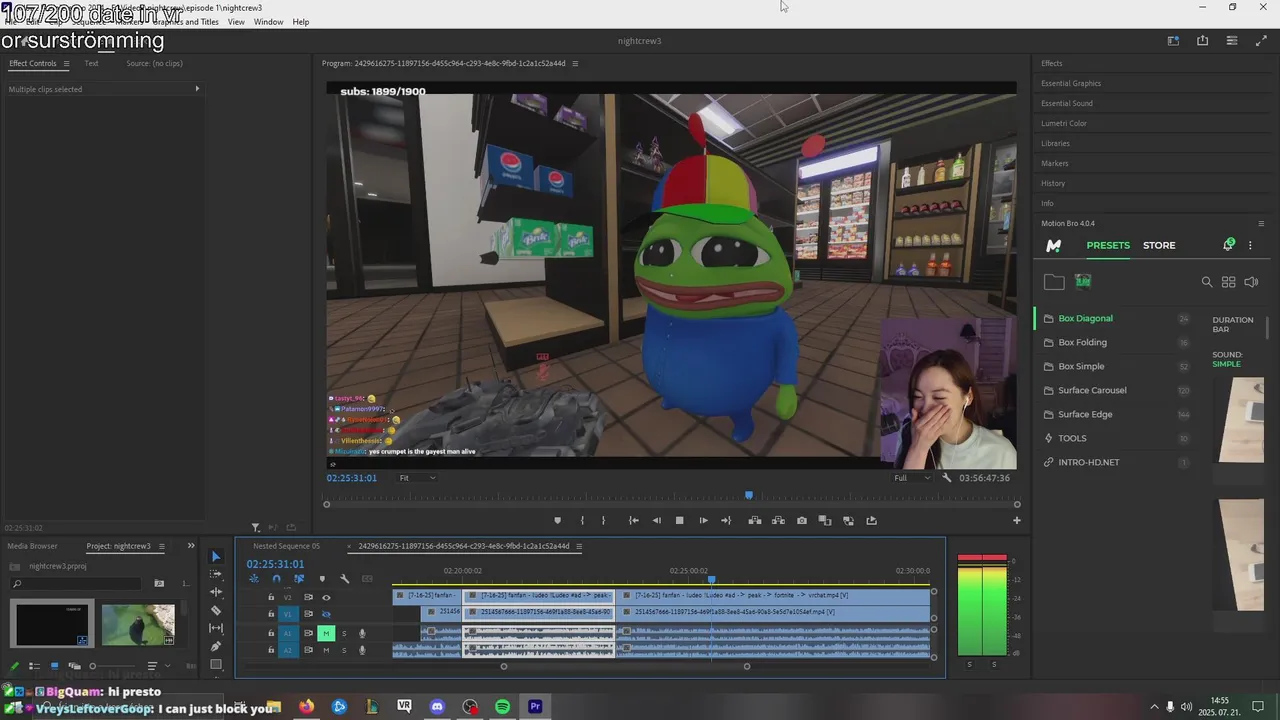
Task: Step back one frame
Action: tap(656, 520)
